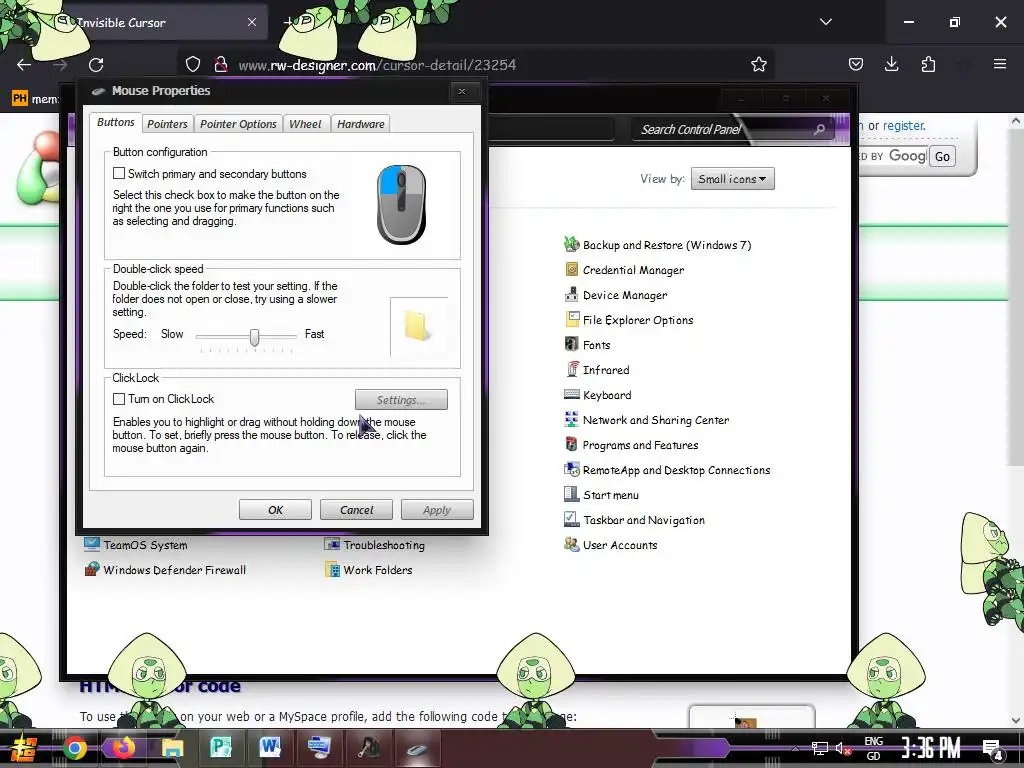Click Cancel in Mouse Properties

[356, 509]
